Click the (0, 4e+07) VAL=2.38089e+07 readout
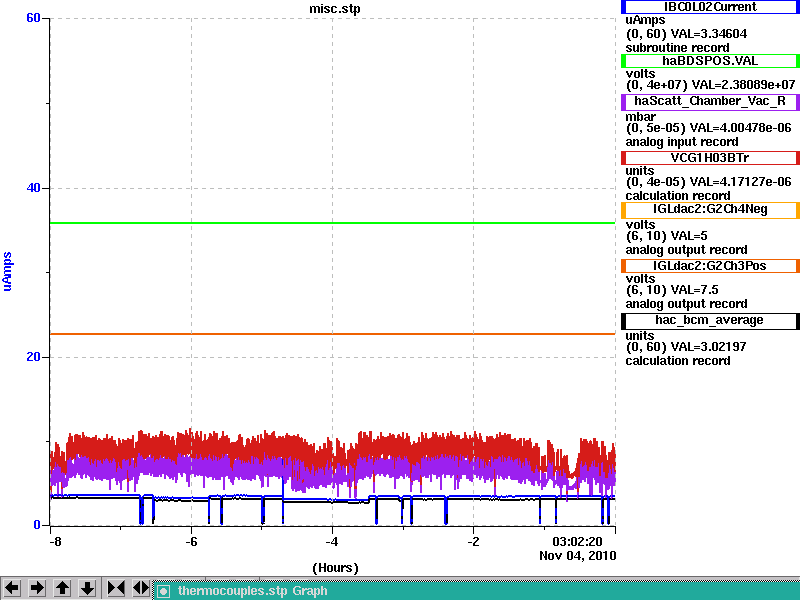The width and height of the screenshot is (800, 600). coord(710,84)
